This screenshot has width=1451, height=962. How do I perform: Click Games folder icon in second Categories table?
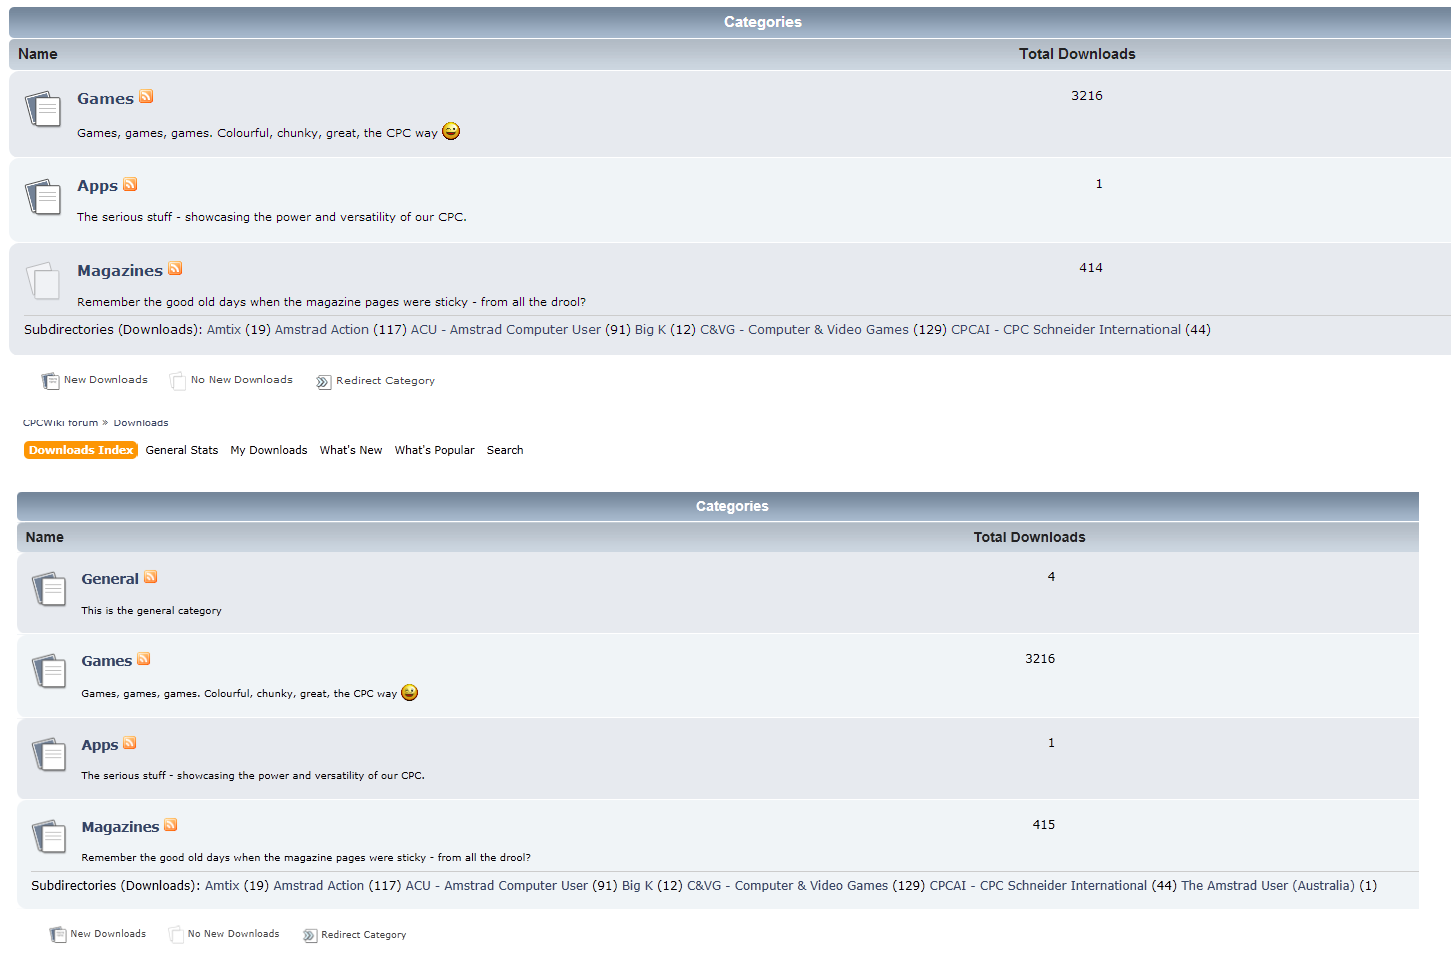[x=49, y=671]
